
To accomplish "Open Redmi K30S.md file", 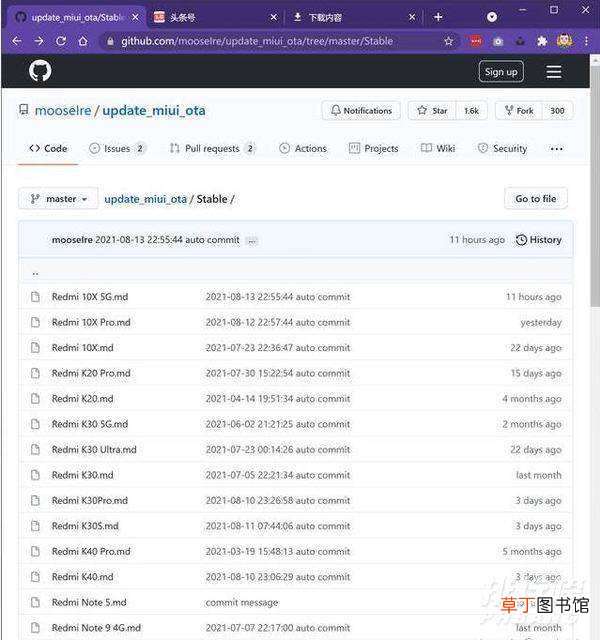I will (x=85, y=526).
